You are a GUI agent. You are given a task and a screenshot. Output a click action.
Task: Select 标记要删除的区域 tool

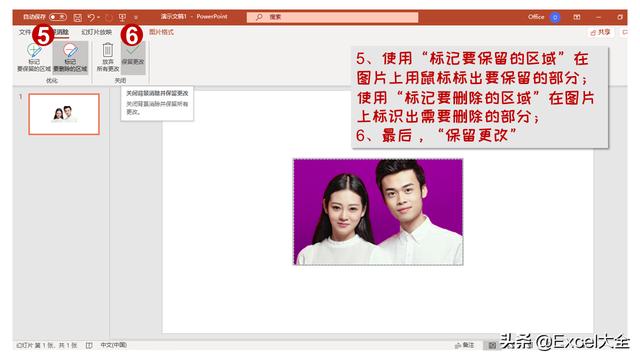pyautogui.click(x=70, y=57)
